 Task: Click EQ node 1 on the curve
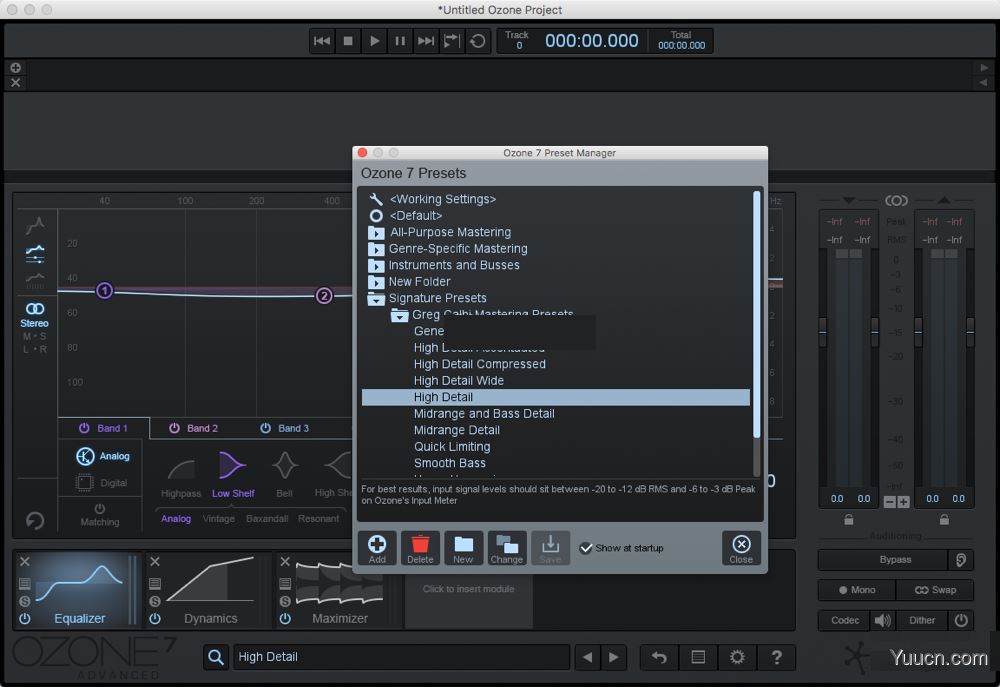105,291
